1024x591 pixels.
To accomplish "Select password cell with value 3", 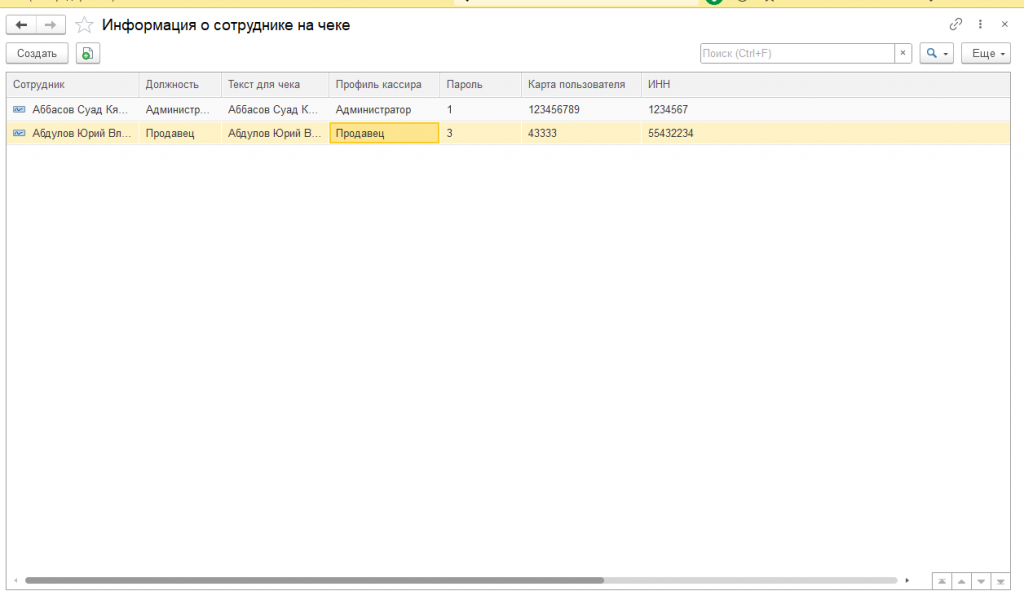I will (481, 133).
